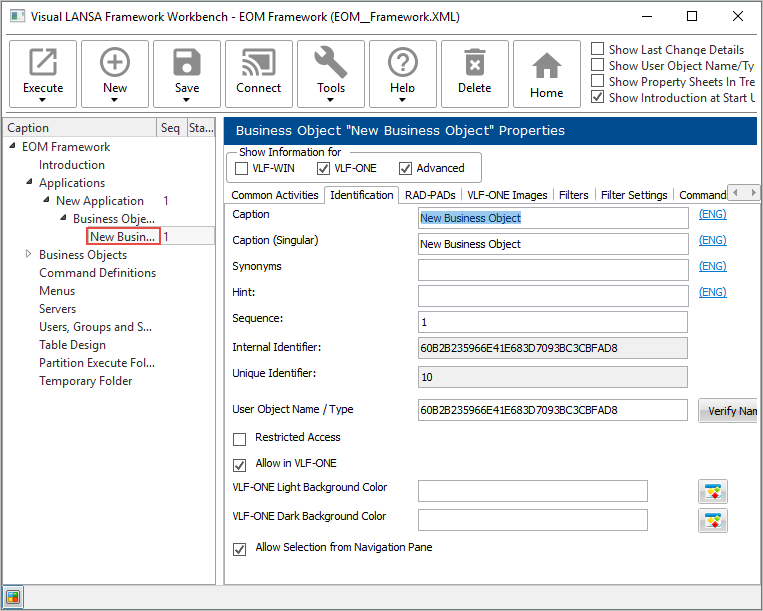Click the Verify Name button
763x611 pixels.
(x=727, y=411)
